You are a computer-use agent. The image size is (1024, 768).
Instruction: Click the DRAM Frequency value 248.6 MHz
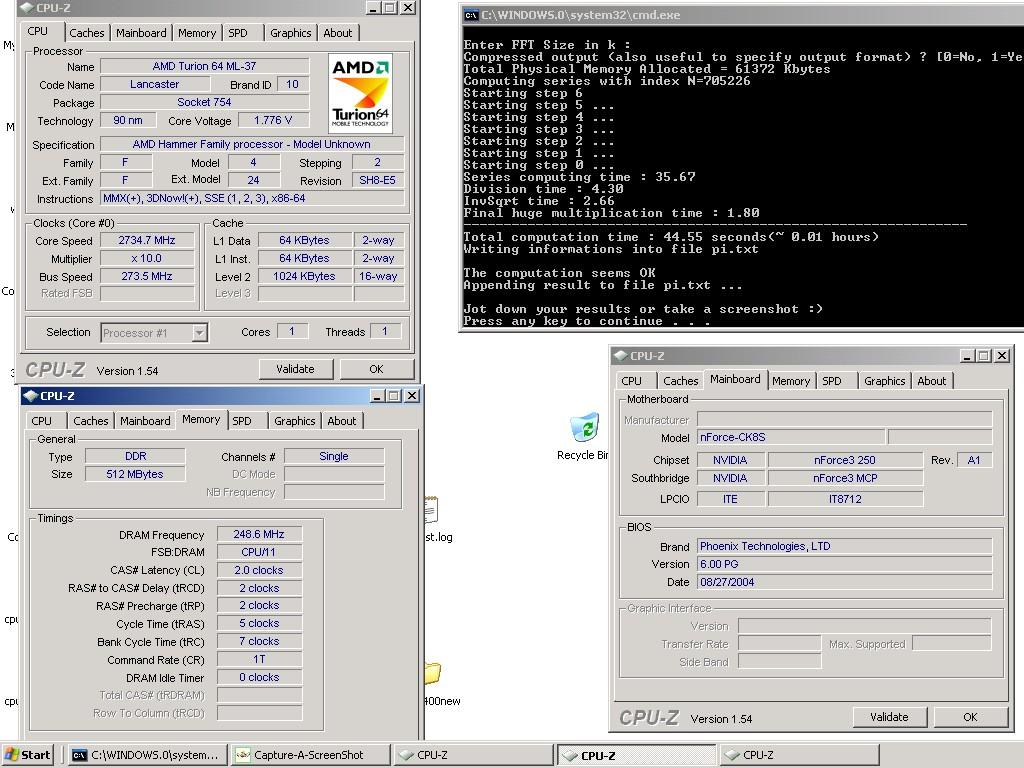[259, 534]
